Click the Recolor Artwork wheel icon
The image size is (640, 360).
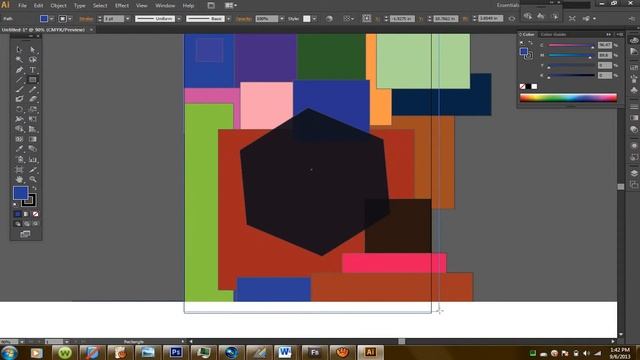[329, 19]
